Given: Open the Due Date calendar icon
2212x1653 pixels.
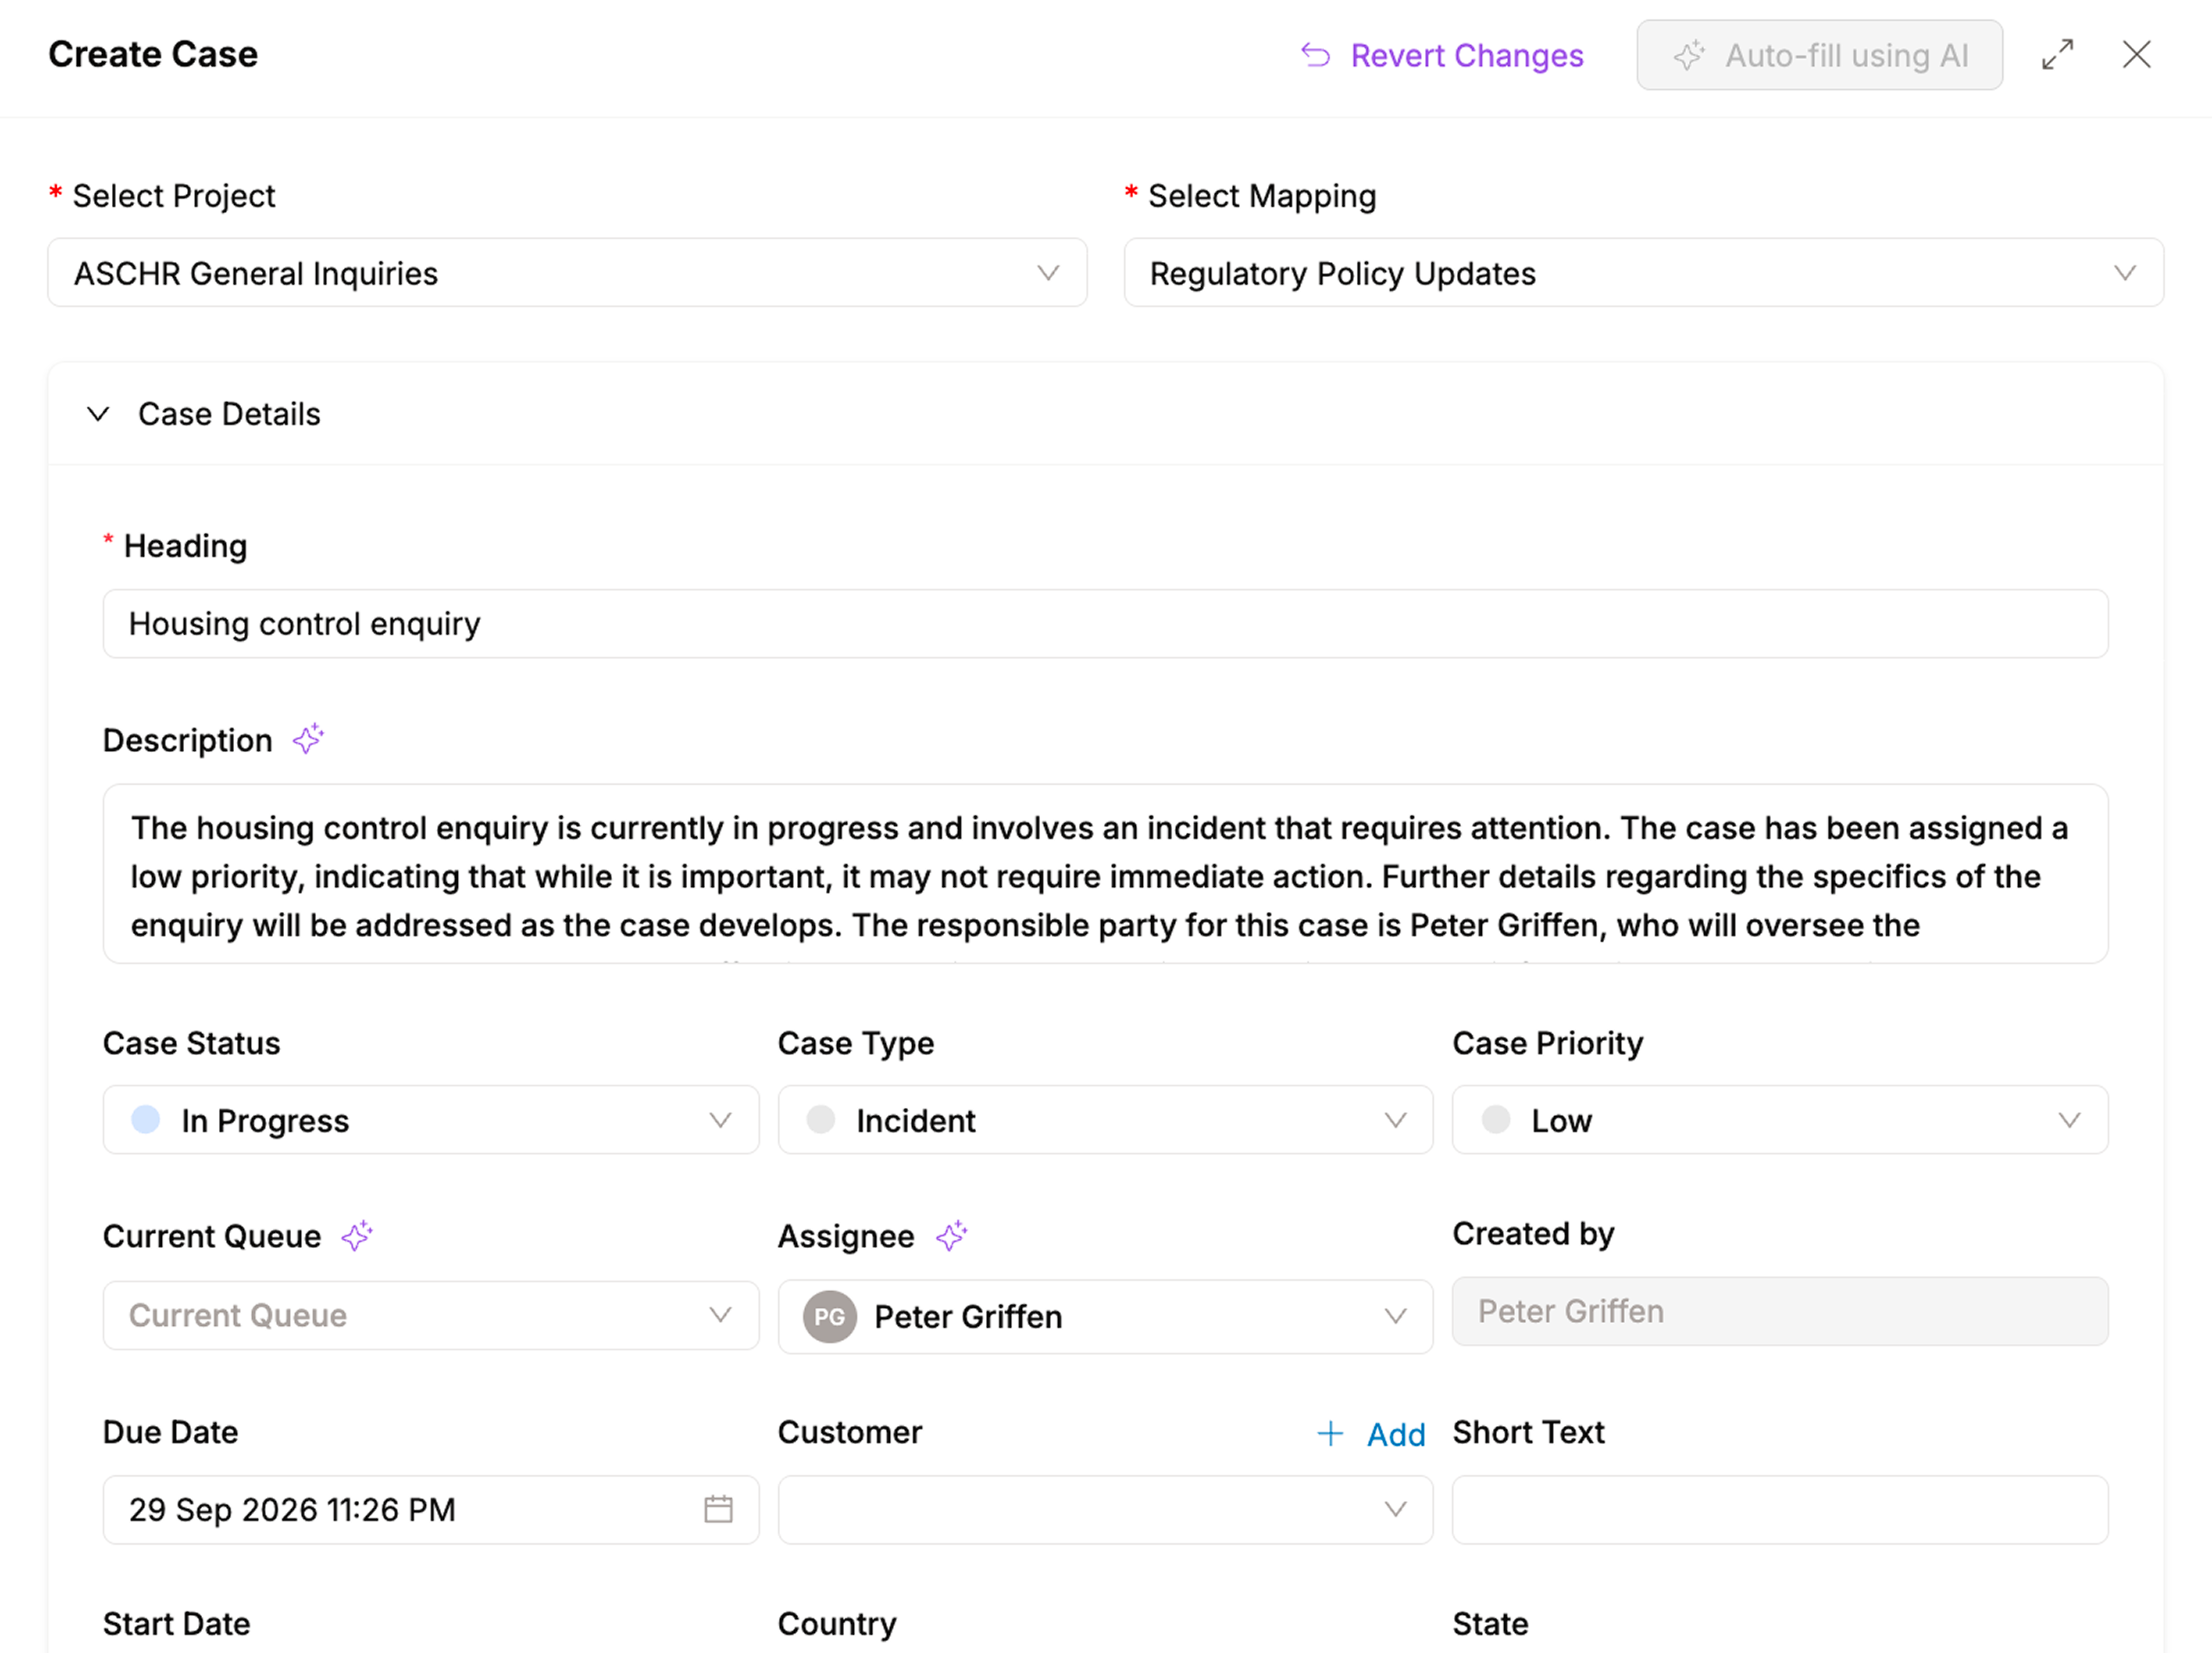Looking at the screenshot, I should tap(718, 1508).
